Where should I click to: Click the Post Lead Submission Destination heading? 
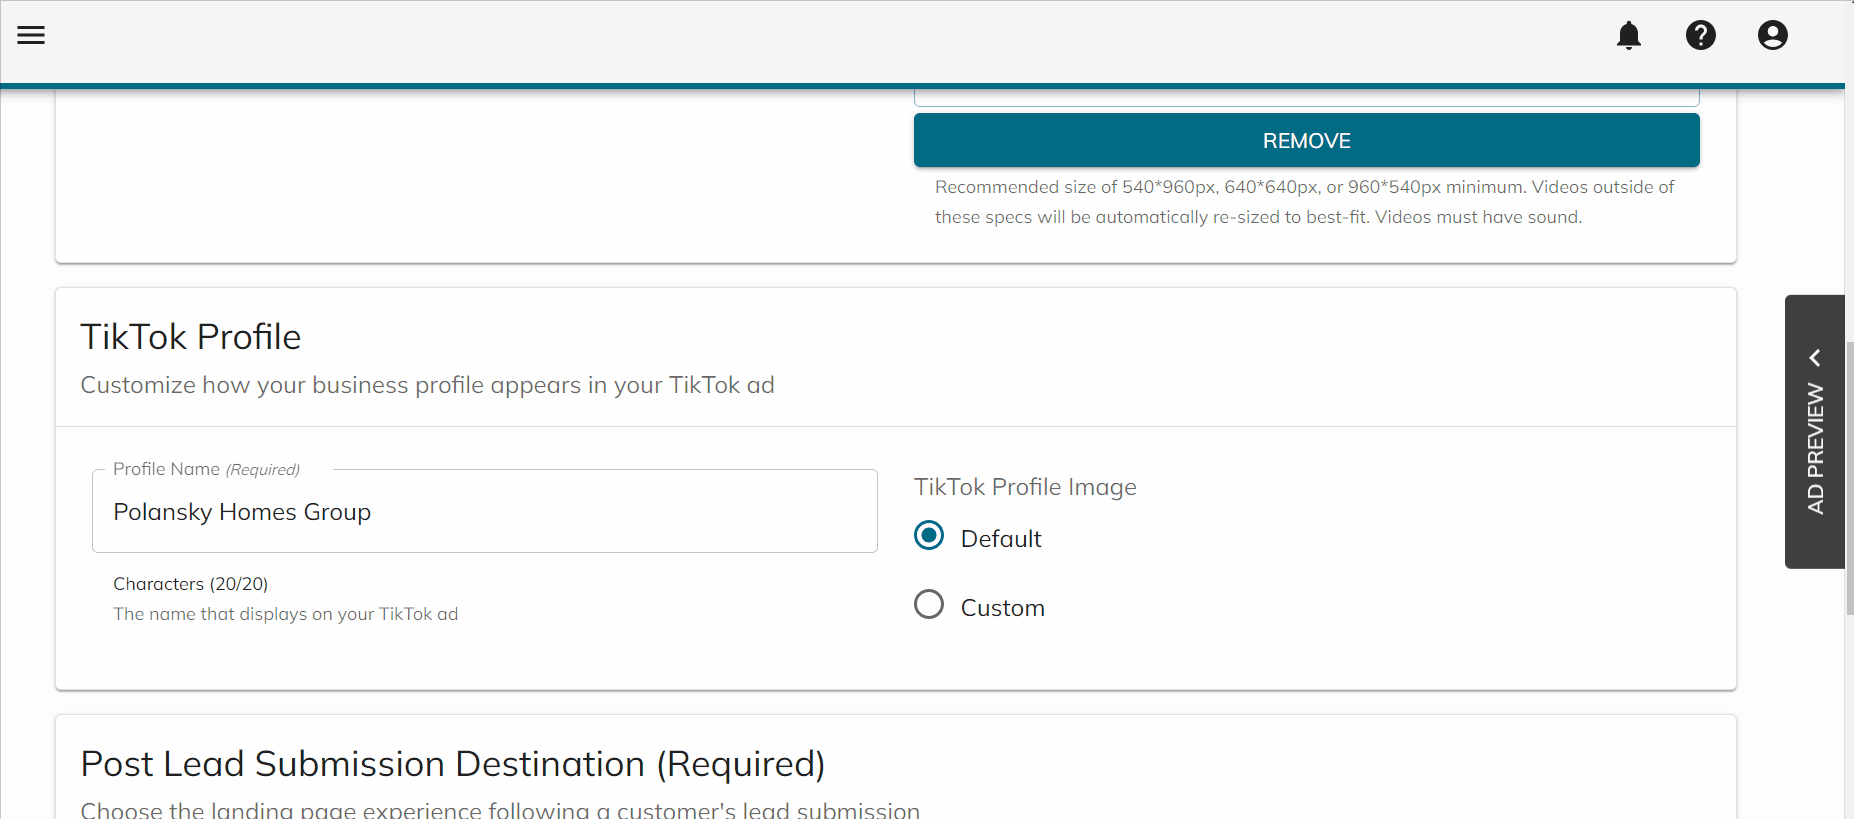(x=453, y=764)
